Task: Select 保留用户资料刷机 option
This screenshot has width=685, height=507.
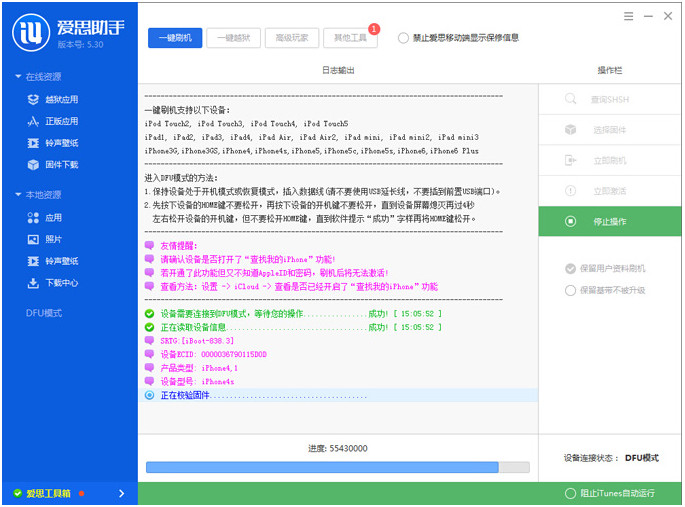Action: click(570, 268)
